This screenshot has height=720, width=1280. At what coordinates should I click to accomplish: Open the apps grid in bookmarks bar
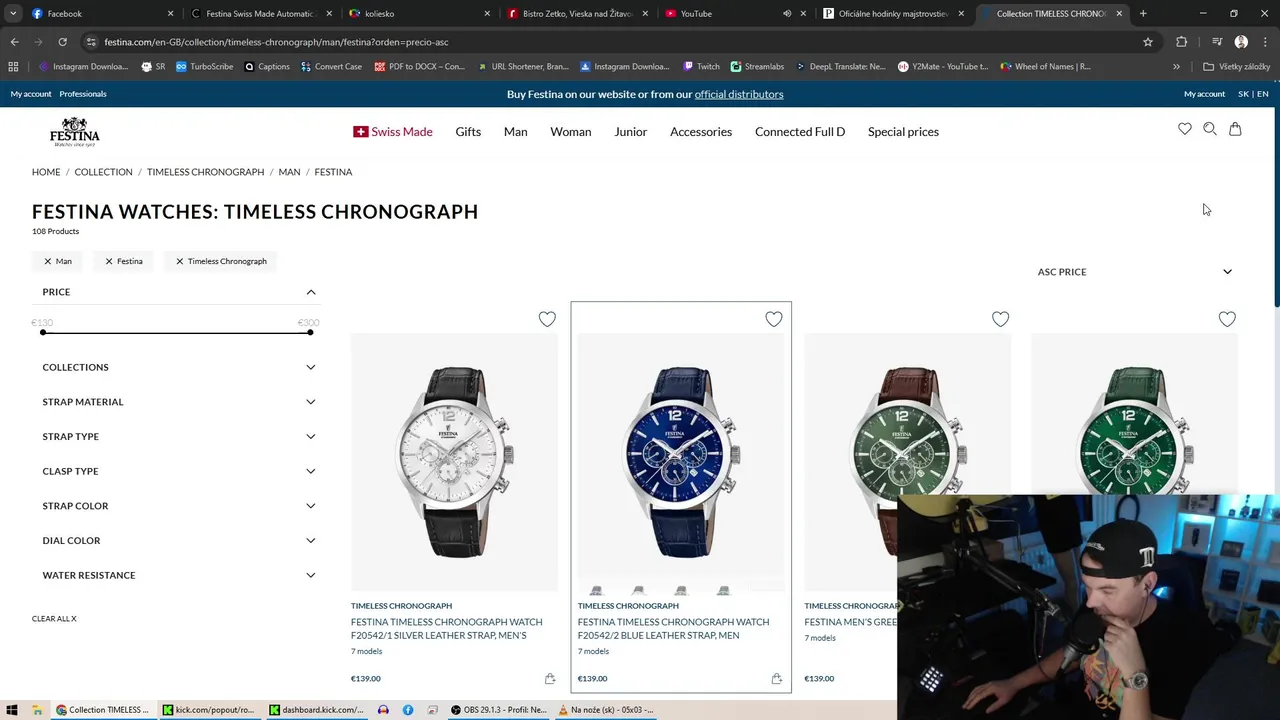click(13, 67)
